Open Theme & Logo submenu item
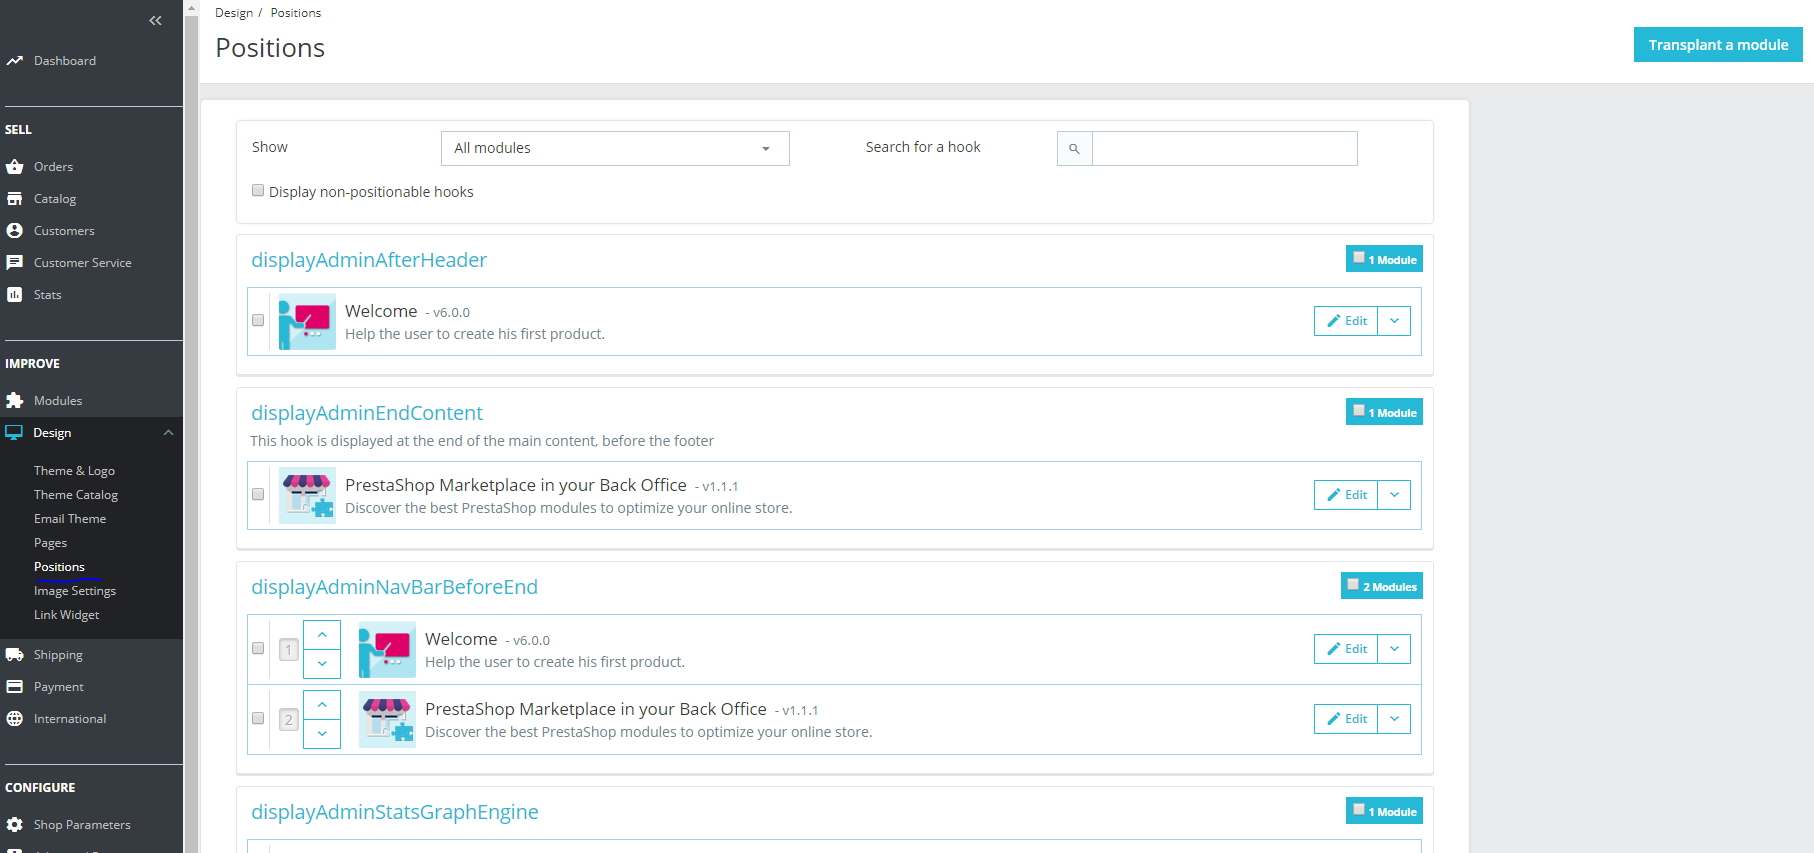 click(x=74, y=471)
